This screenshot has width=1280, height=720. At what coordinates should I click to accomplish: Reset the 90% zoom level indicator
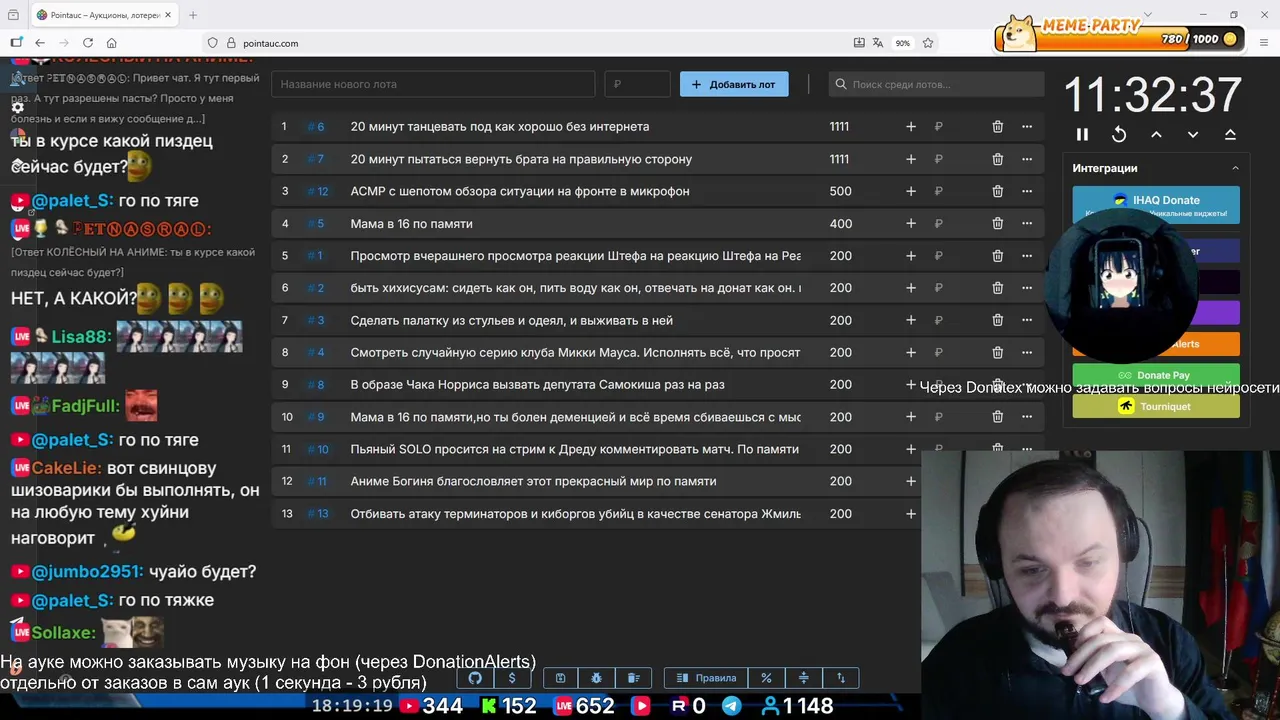point(903,43)
